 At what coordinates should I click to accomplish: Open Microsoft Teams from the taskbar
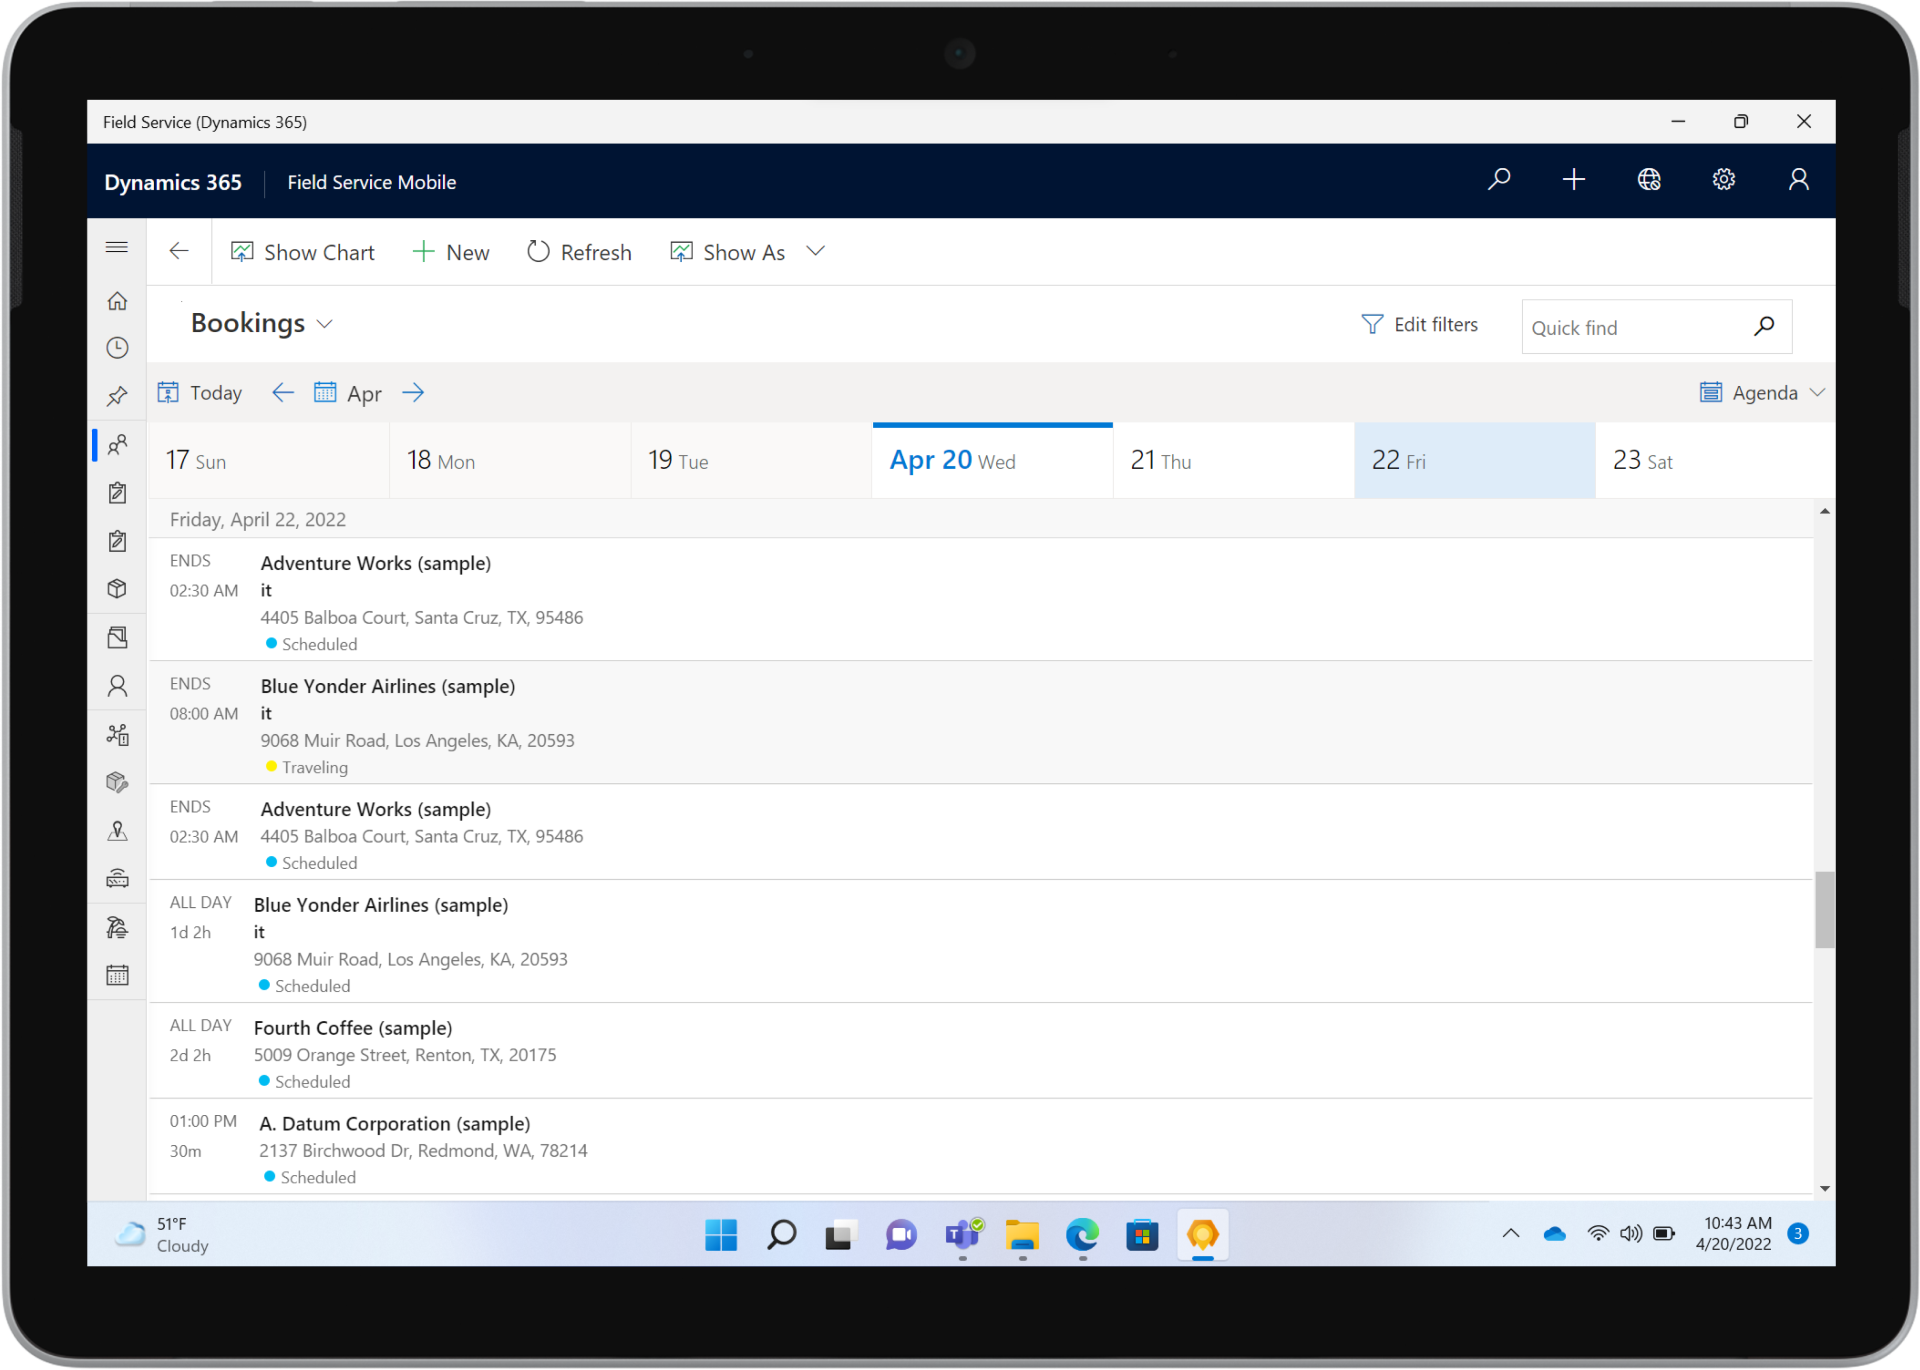pyautogui.click(x=961, y=1235)
